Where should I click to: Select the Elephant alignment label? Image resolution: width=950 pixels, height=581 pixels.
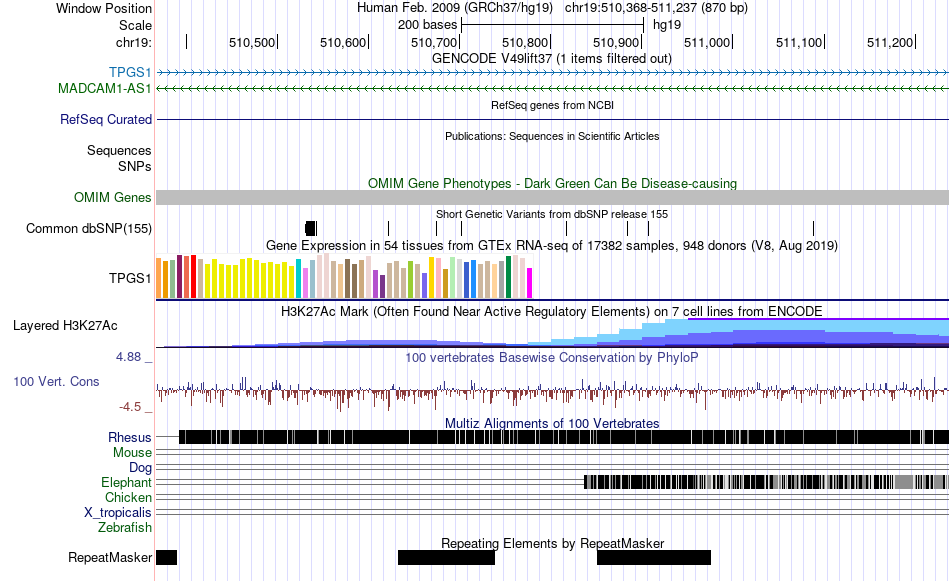pyautogui.click(x=126, y=483)
